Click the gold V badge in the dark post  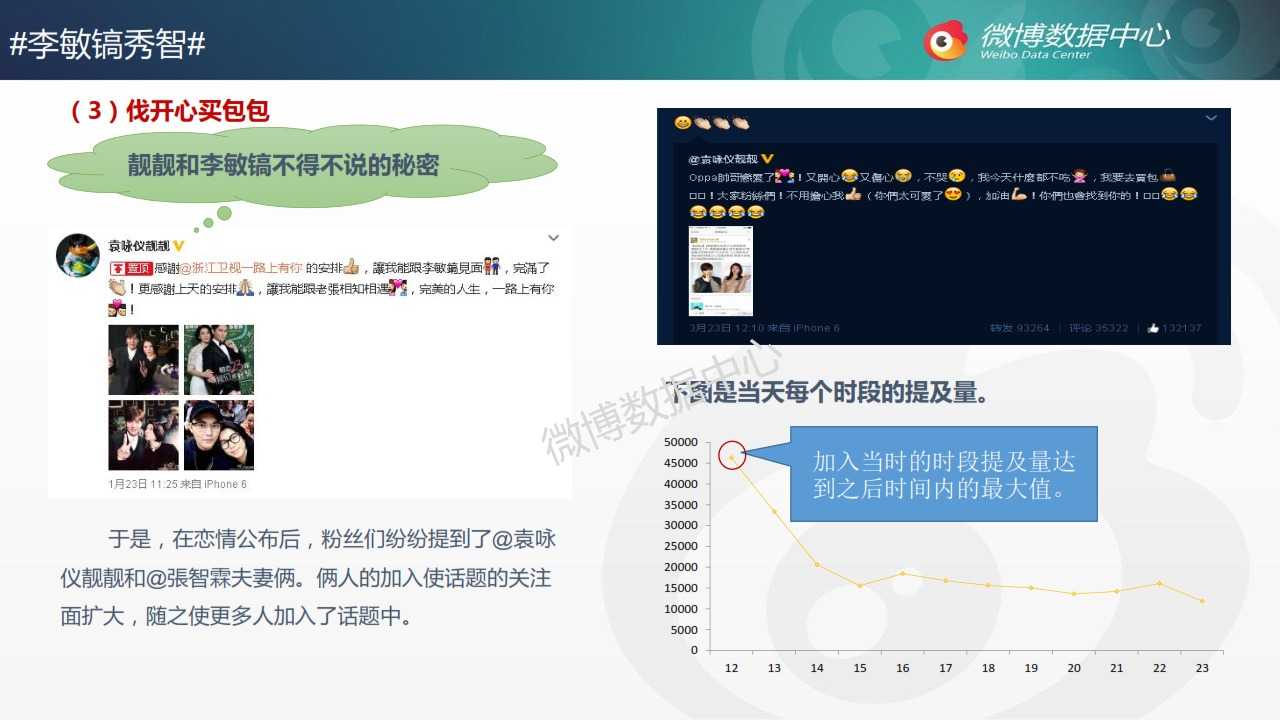pyautogui.click(x=767, y=160)
